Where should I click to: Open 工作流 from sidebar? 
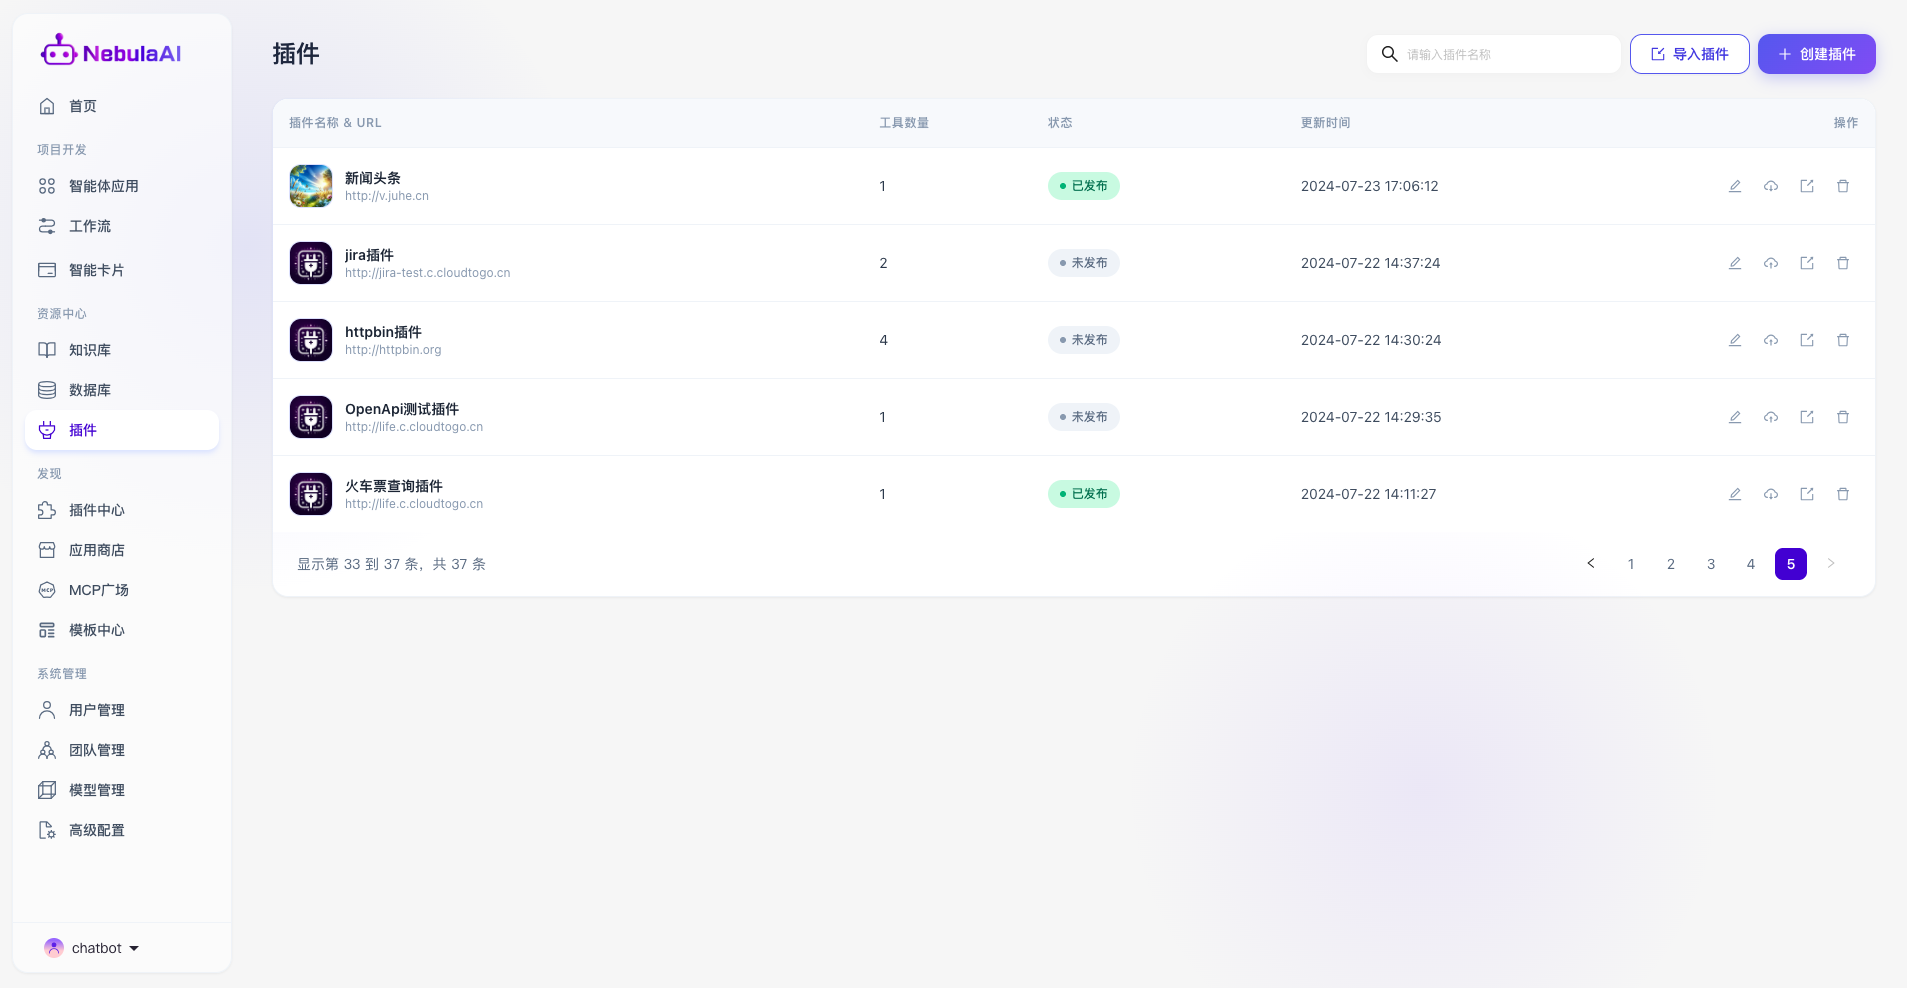click(90, 226)
